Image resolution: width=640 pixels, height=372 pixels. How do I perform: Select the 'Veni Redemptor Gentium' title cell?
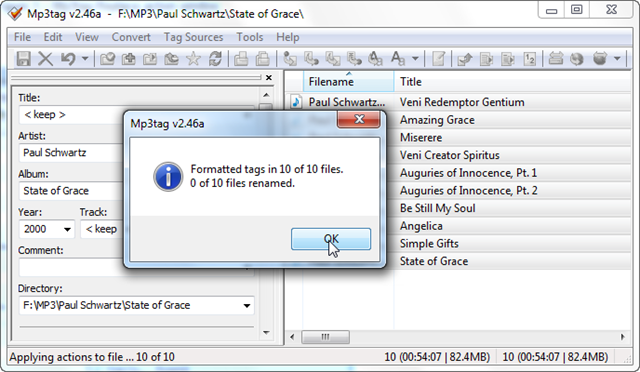coord(462,102)
